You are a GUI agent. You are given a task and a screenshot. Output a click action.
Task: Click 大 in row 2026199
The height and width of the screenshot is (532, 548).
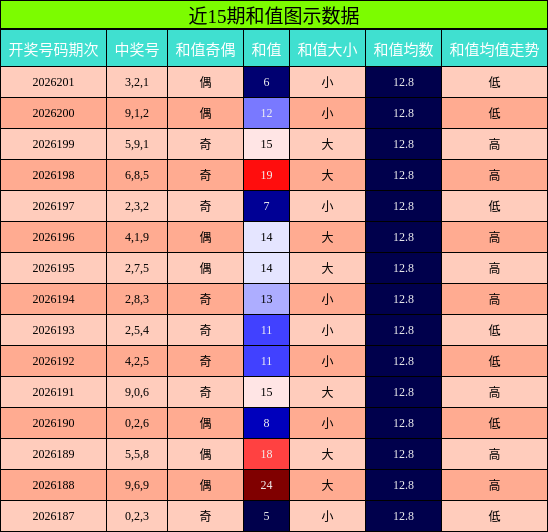pyautogui.click(x=327, y=144)
